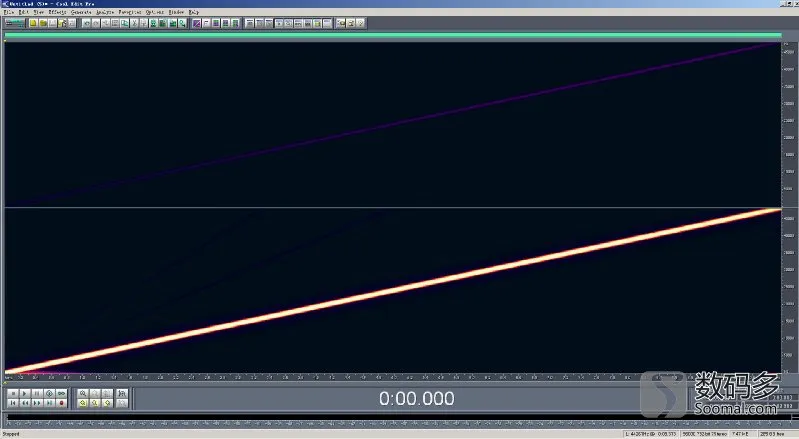This screenshot has width=799, height=439.
Task: Jump to the beginning with Go to Start
Action: [x=13, y=403]
